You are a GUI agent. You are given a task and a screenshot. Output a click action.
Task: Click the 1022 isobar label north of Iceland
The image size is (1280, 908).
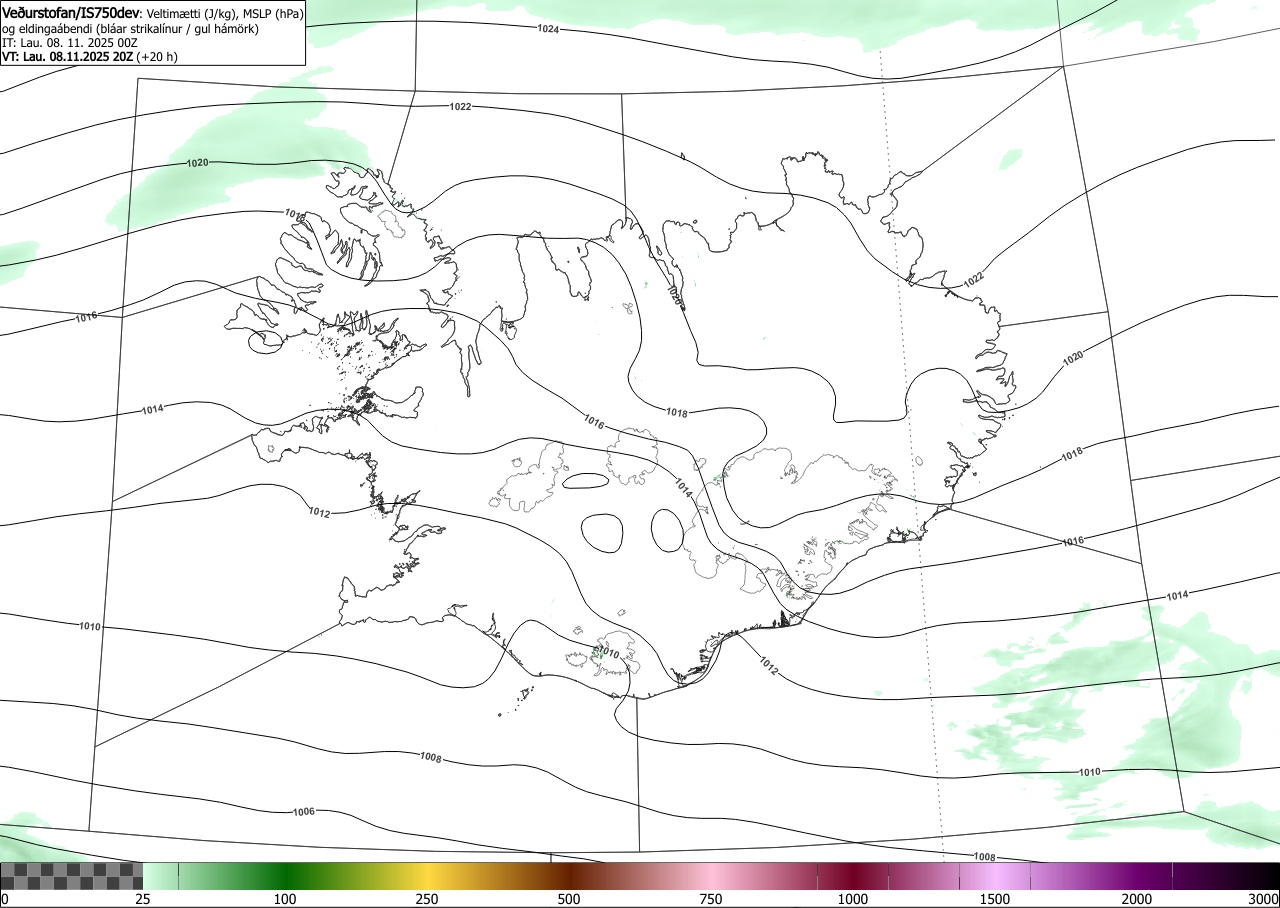[461, 106]
